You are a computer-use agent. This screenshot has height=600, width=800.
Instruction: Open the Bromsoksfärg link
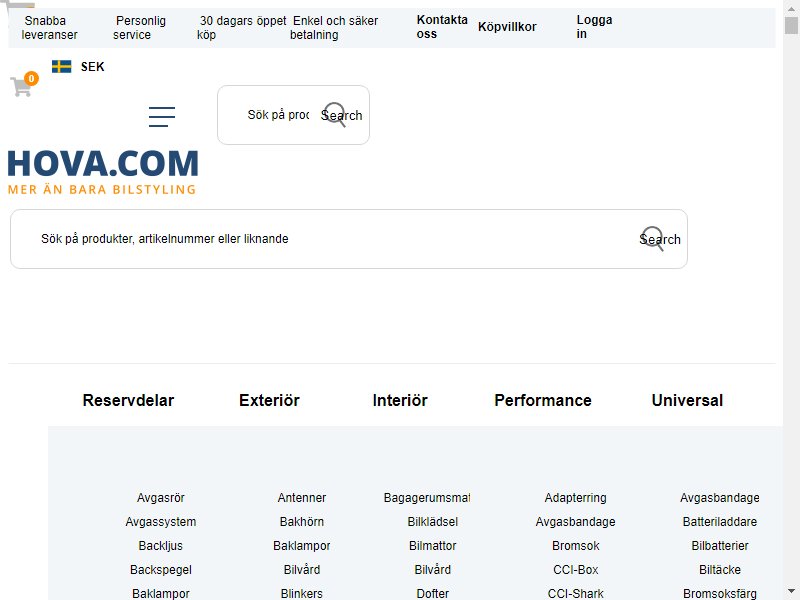tap(720, 593)
